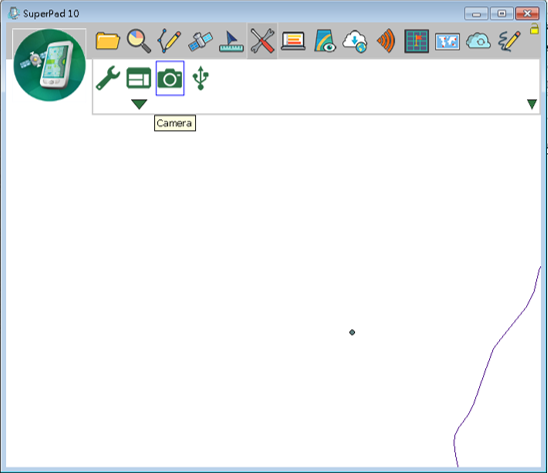
Task: Click the crossed wrench and screwdriver icon
Action: click(262, 41)
